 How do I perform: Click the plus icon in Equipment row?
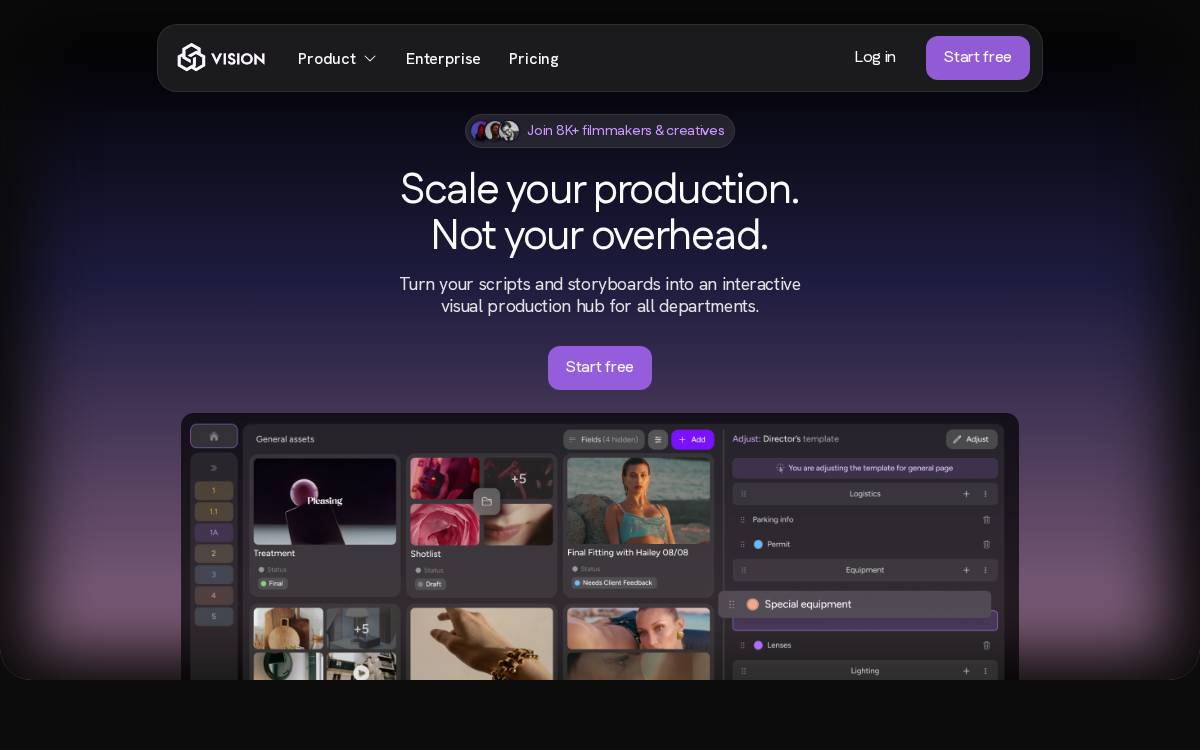pyautogui.click(x=966, y=570)
